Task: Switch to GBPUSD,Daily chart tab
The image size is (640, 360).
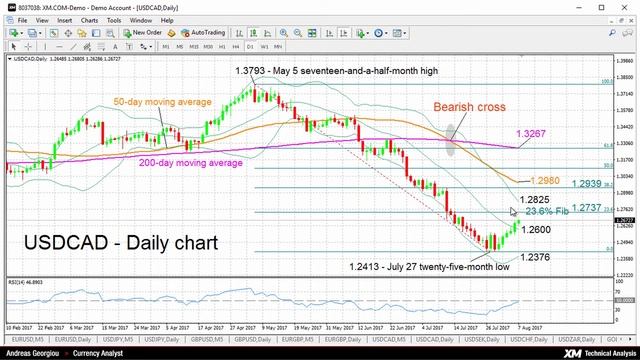Action: [253, 340]
